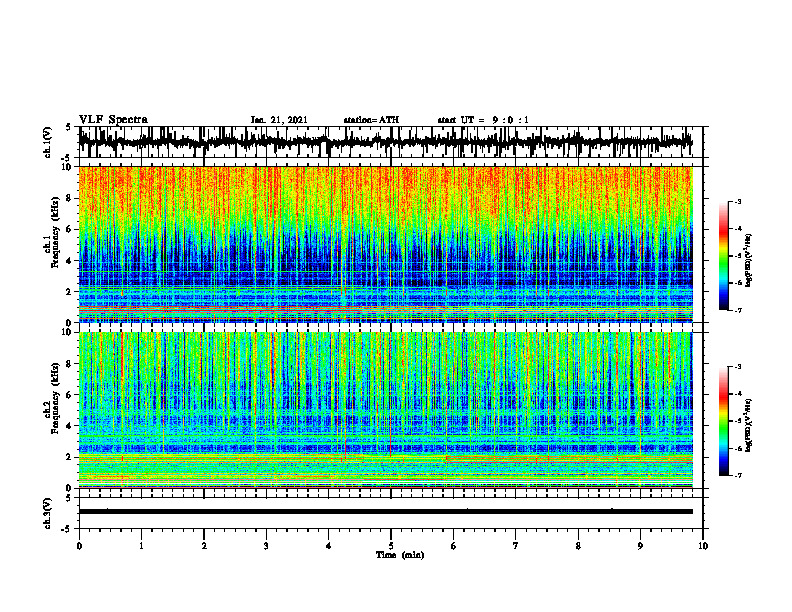
Task: Click the ch.2 "Frequency (kHz)" axis label
Action: 55,397
